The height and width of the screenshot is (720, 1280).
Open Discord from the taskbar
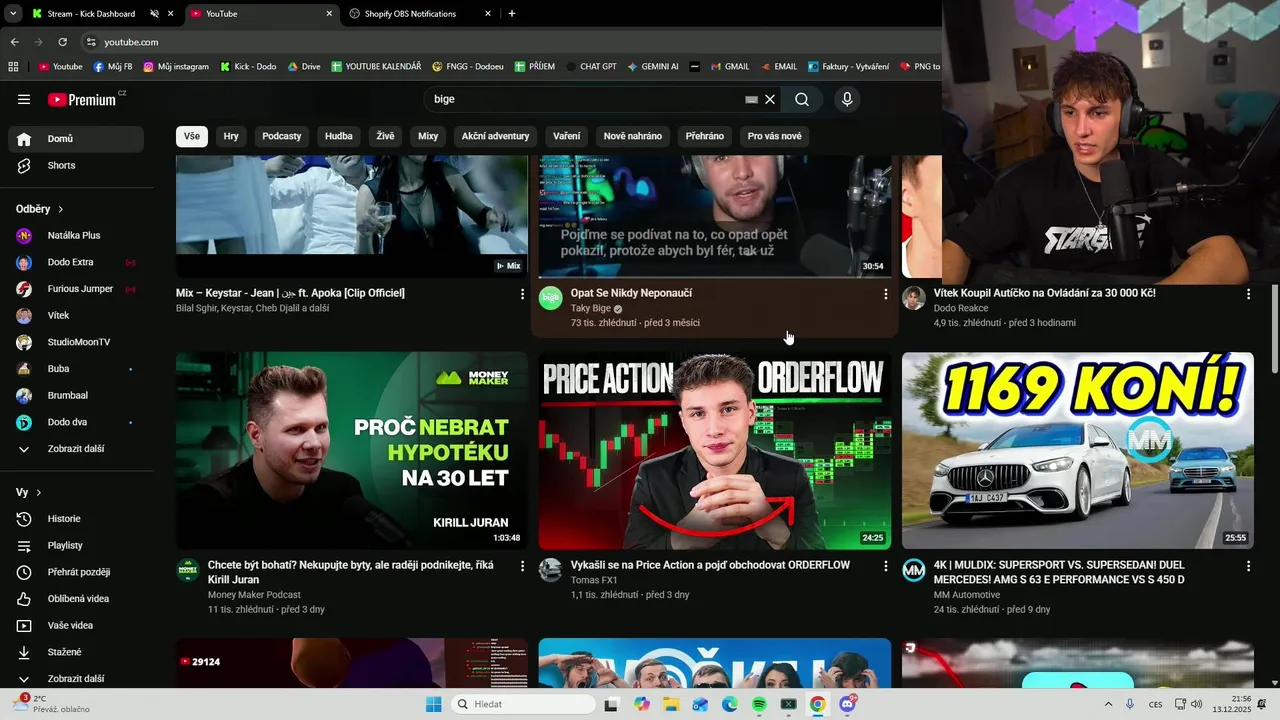coord(848,704)
